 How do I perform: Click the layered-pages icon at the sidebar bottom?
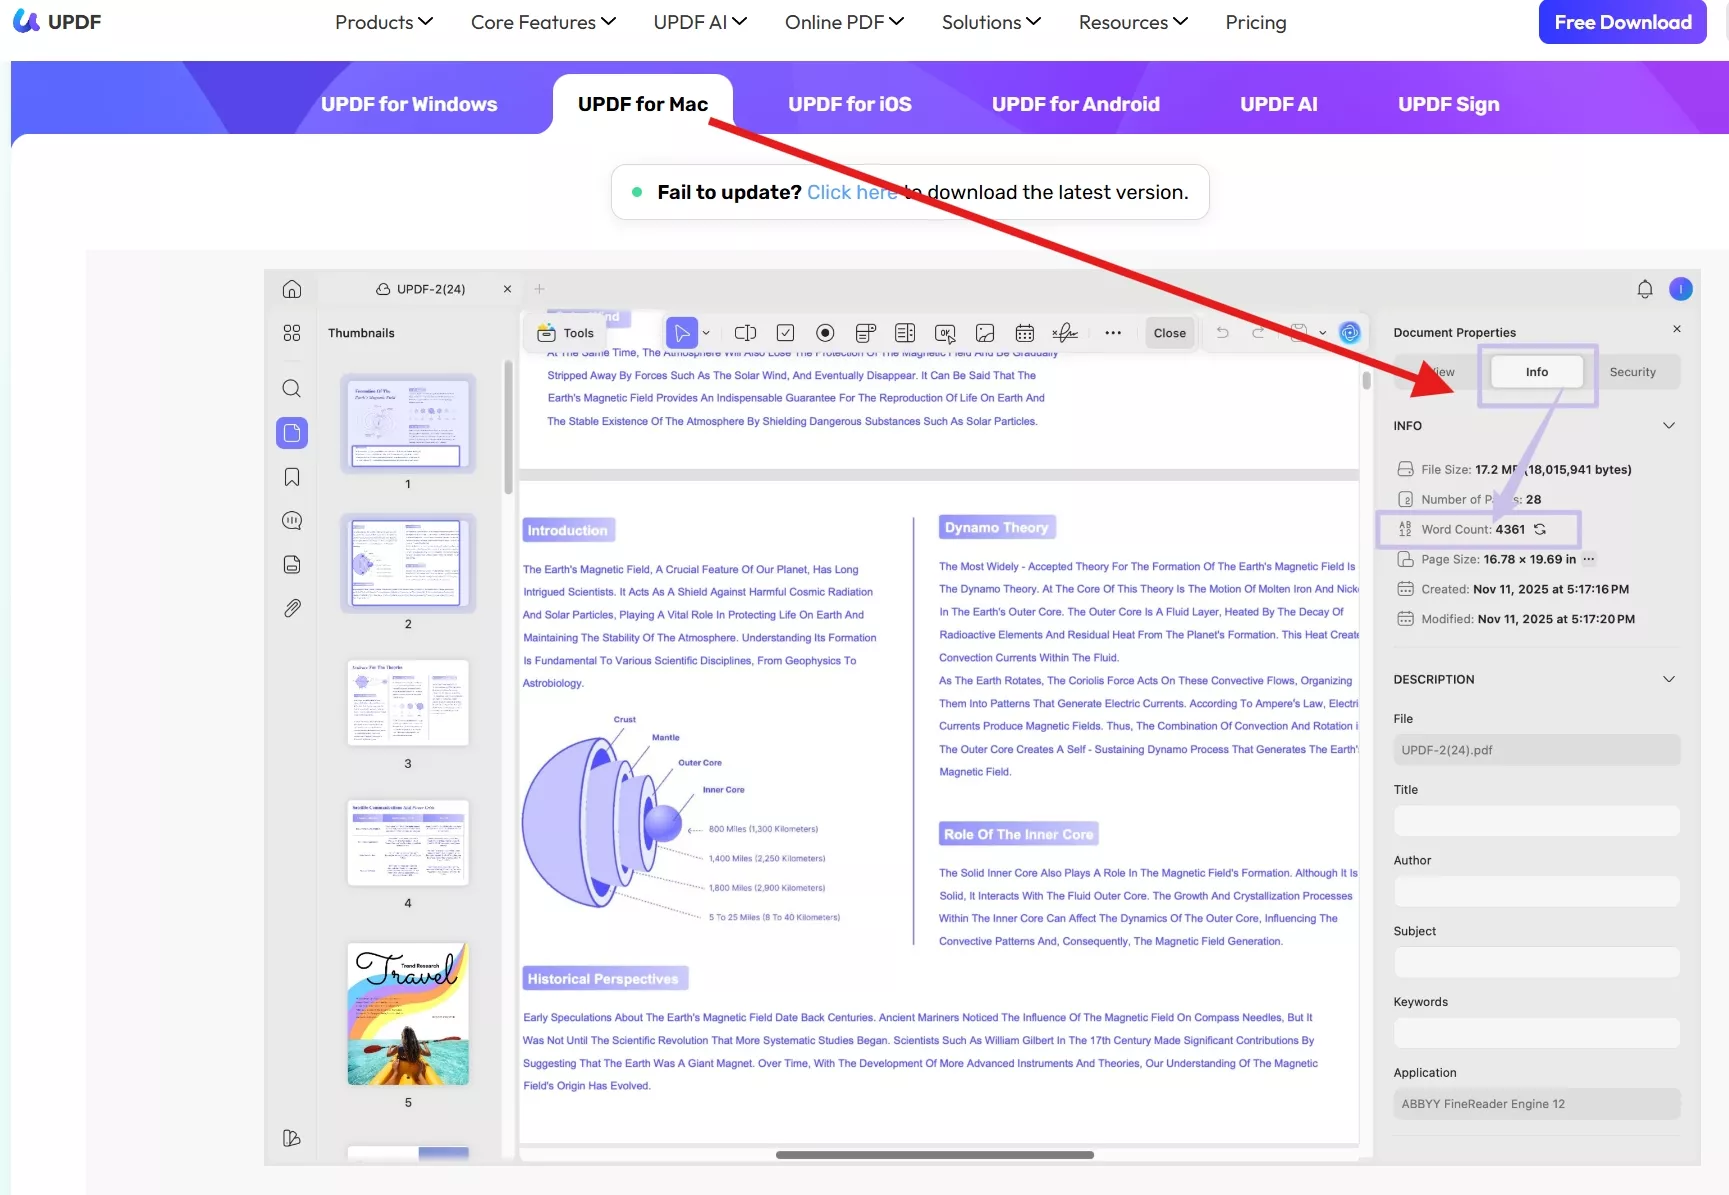[x=292, y=1138]
